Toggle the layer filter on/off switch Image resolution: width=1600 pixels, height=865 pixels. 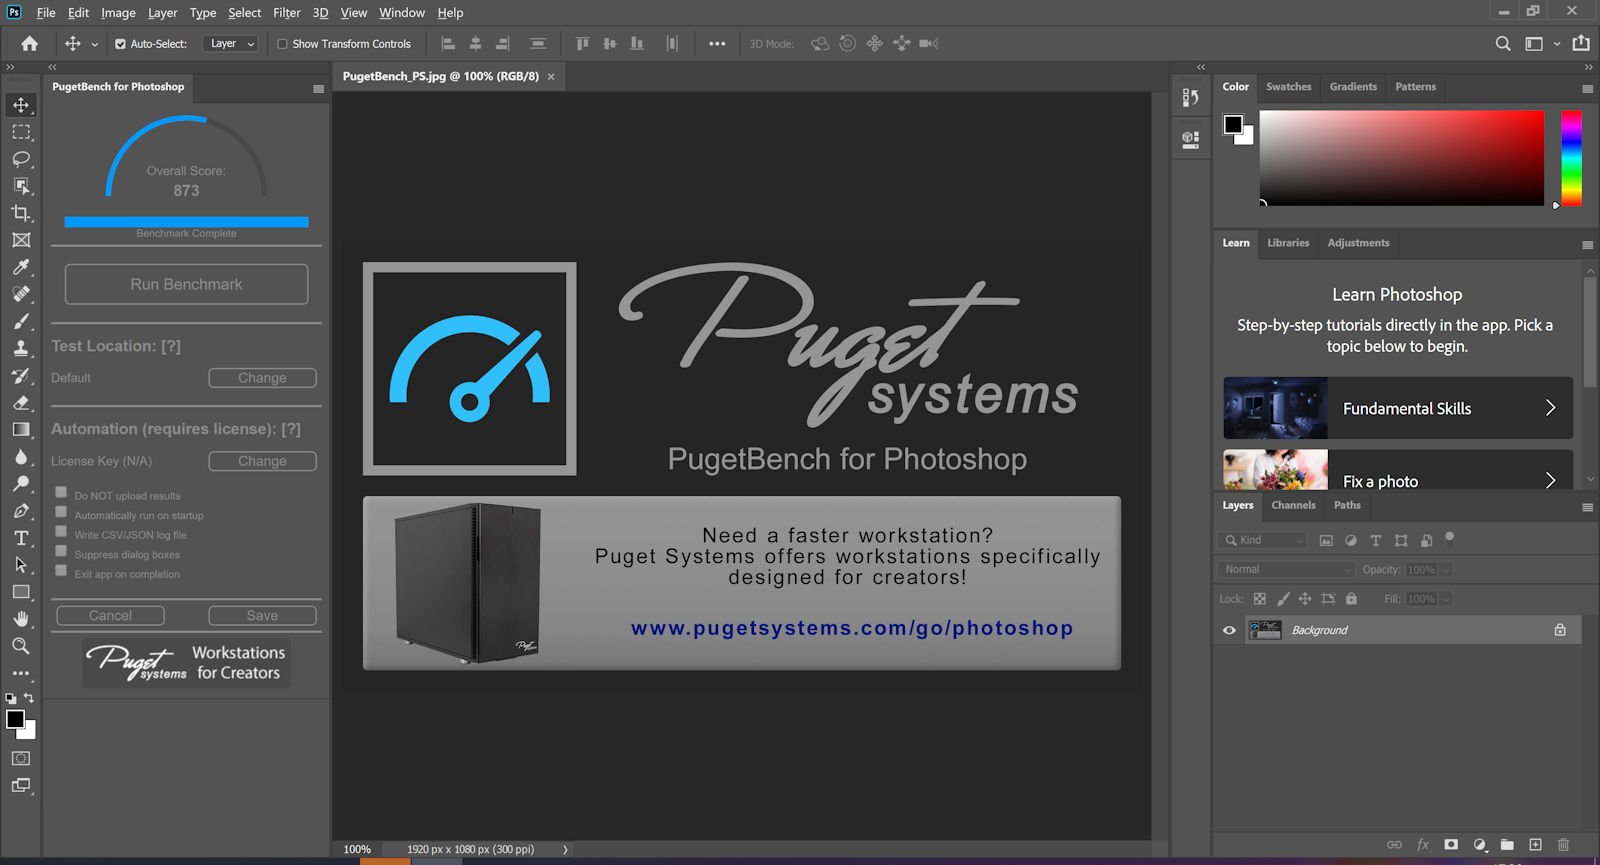click(1449, 539)
